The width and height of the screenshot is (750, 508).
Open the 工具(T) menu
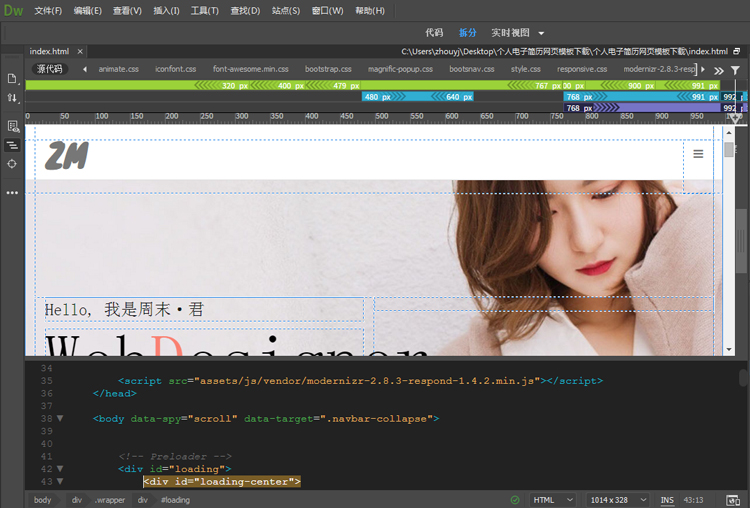tap(205, 11)
